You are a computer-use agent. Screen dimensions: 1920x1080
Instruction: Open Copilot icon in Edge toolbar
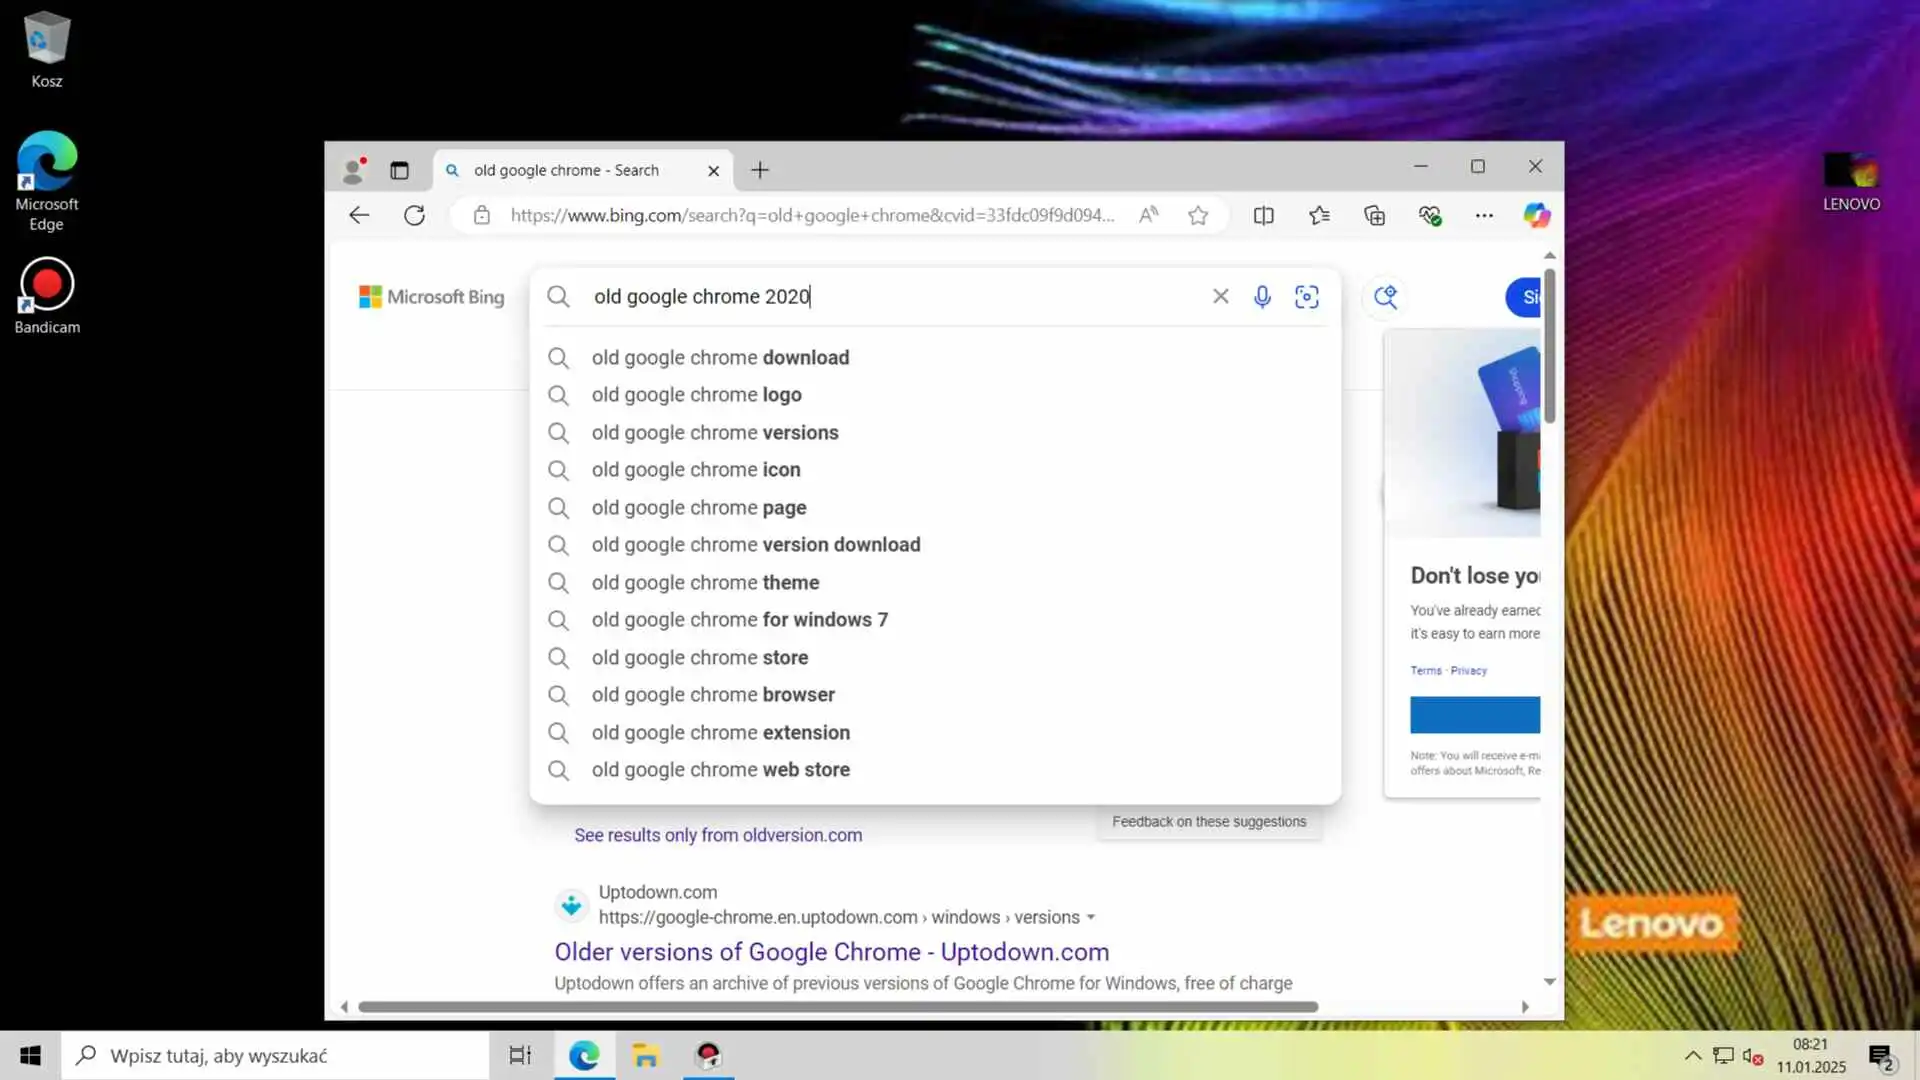1536,215
